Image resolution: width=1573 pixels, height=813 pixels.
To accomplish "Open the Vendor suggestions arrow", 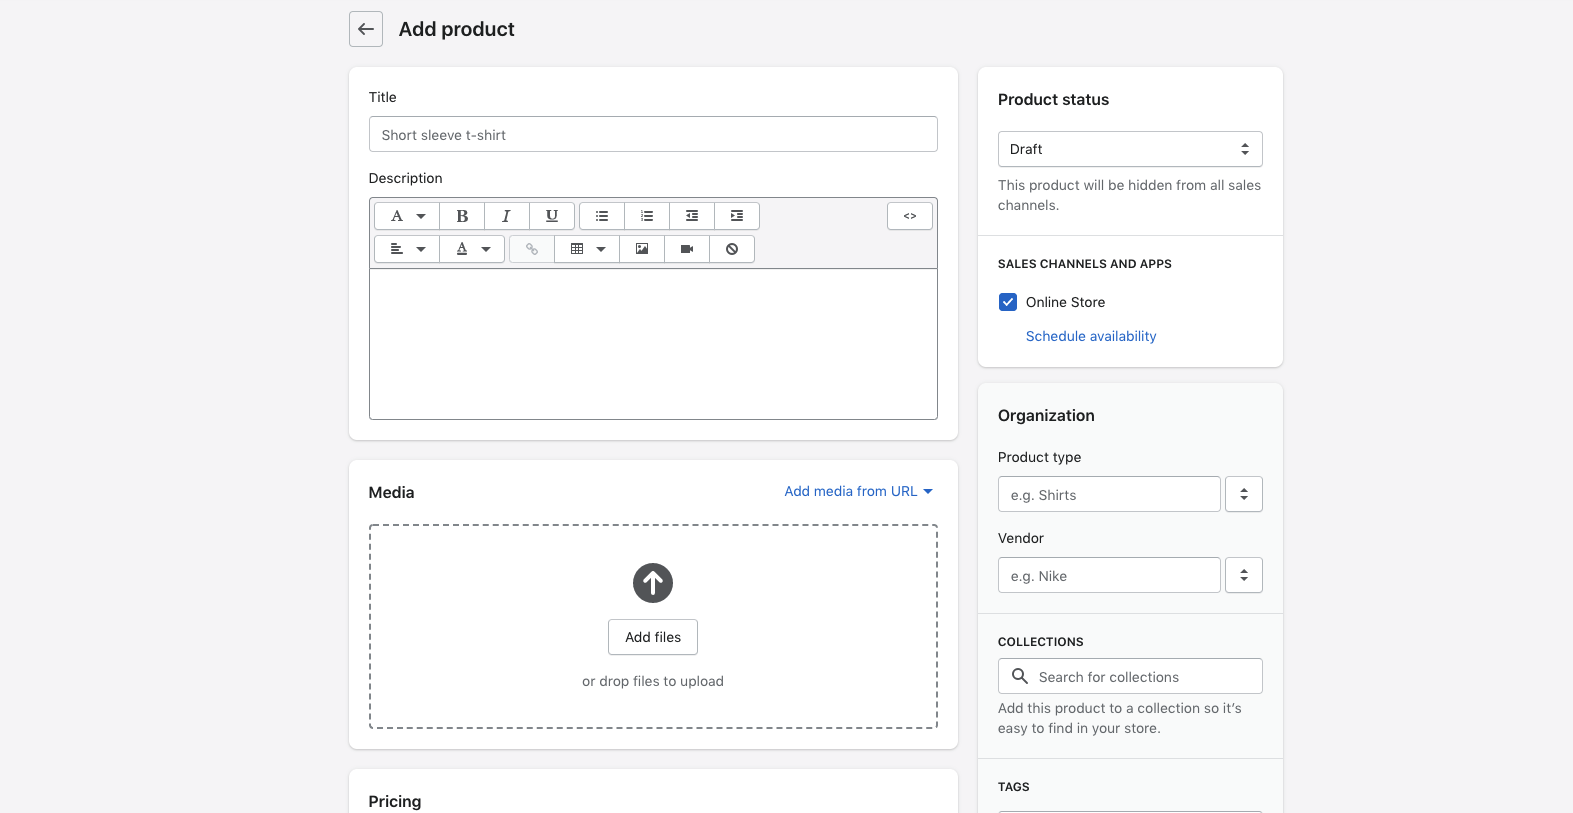I will coord(1244,575).
